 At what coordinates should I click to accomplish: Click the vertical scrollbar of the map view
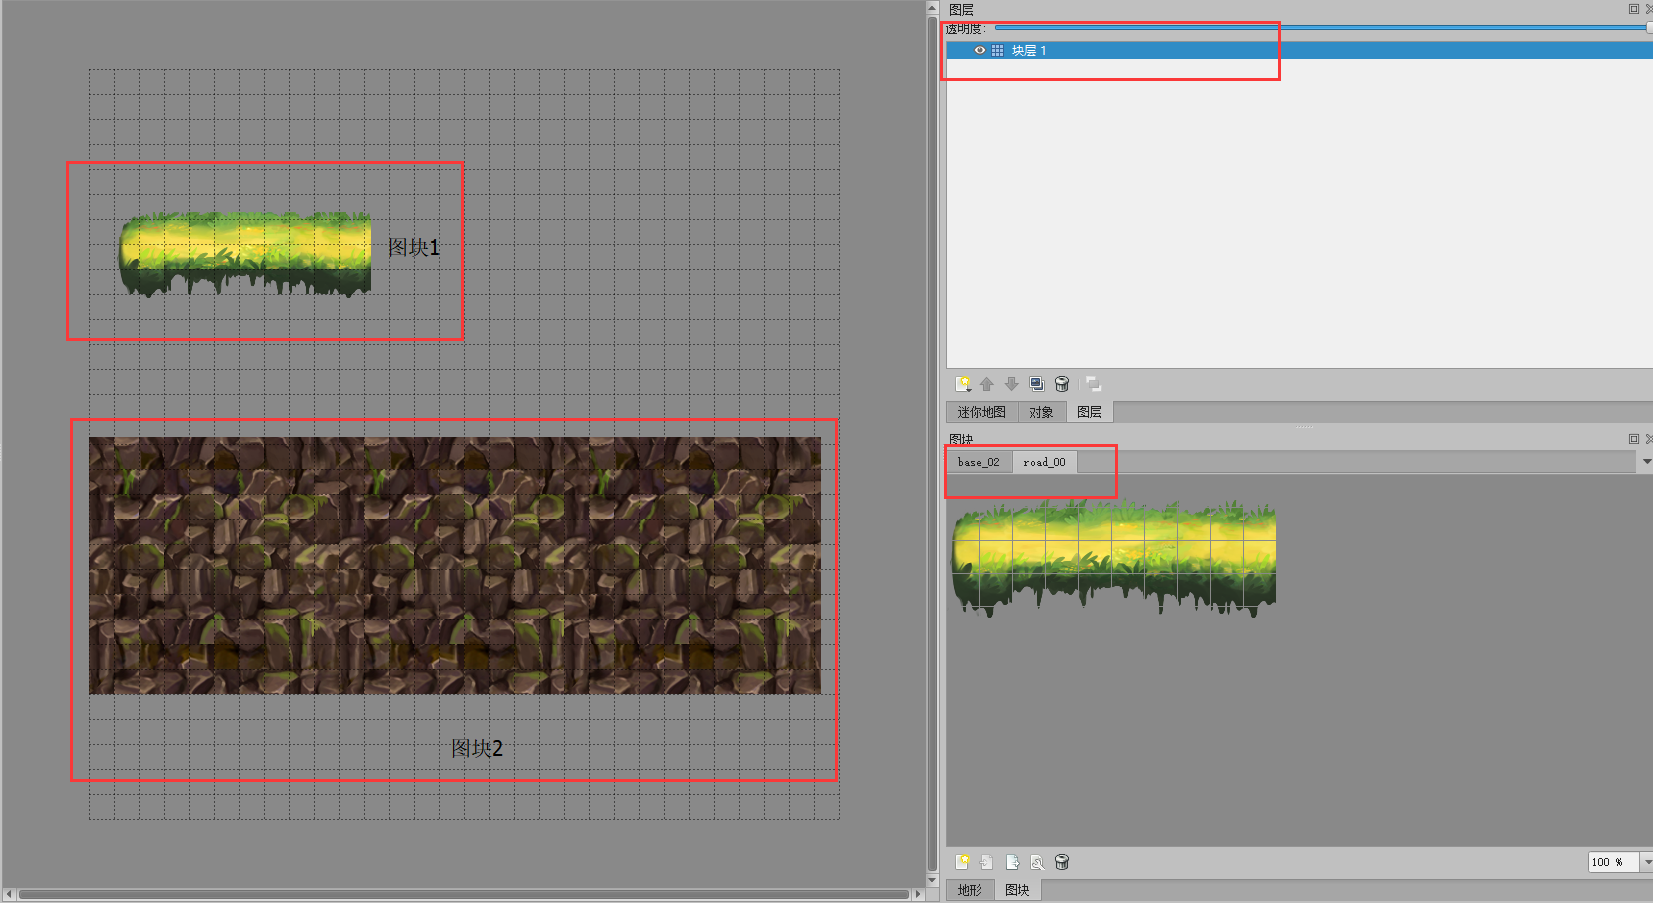[x=932, y=445]
